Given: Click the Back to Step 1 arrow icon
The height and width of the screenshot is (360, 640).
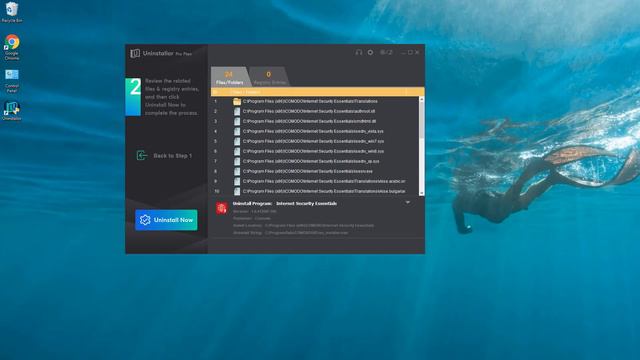Looking at the screenshot, I should click(141, 156).
